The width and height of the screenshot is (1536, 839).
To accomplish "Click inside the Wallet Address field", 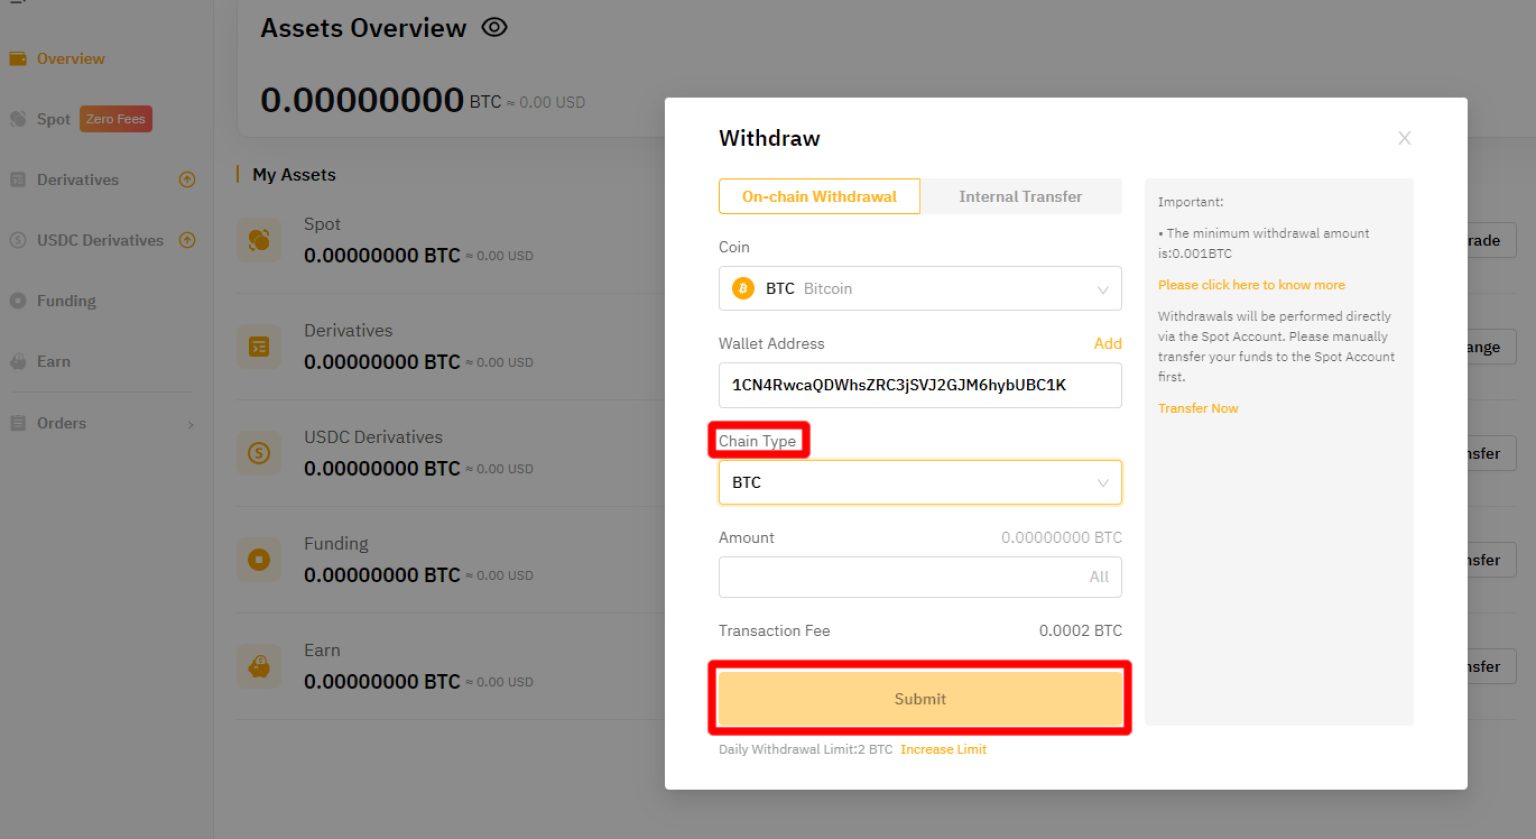I will (919, 385).
